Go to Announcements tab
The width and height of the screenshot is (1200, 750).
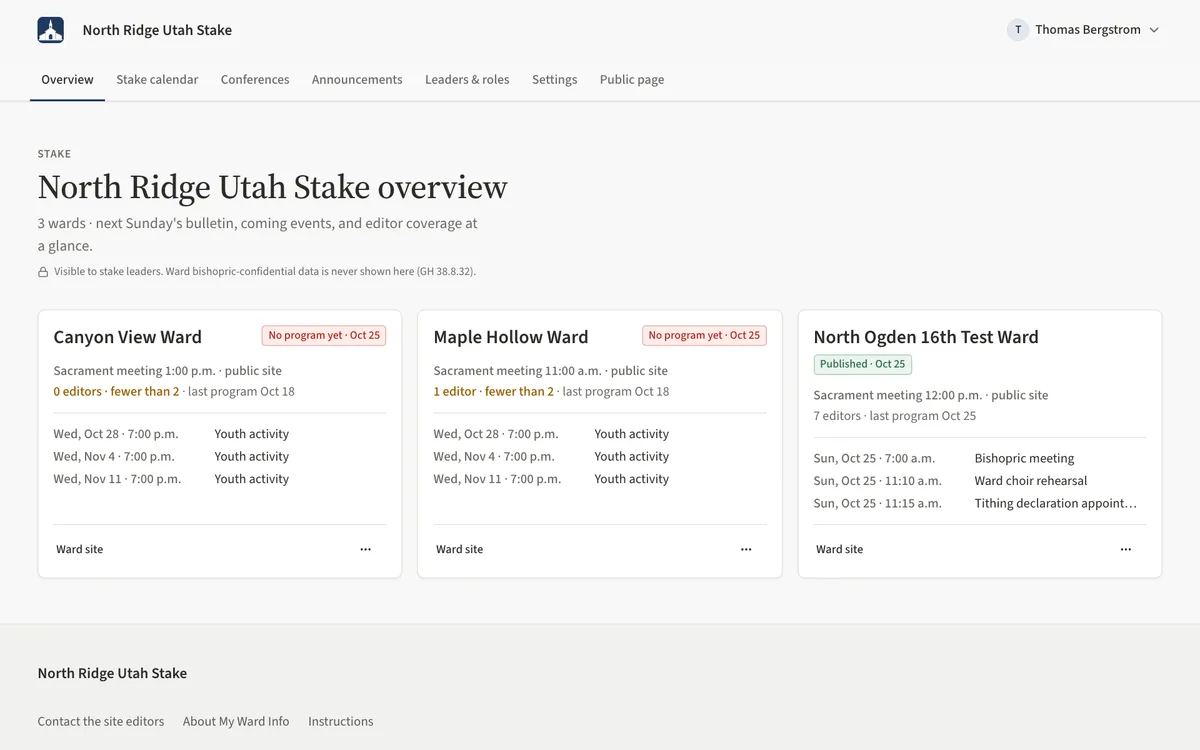click(357, 79)
